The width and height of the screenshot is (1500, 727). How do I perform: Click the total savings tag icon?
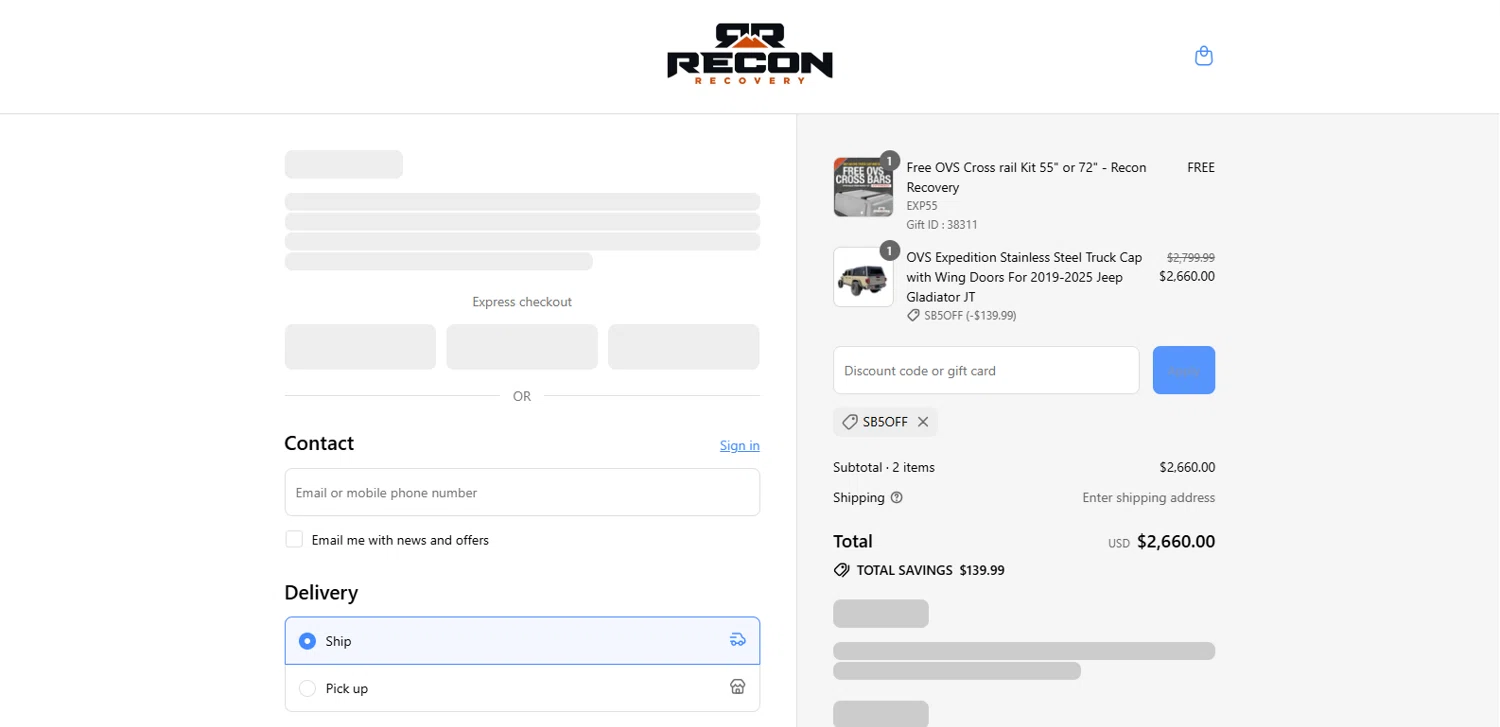click(842, 570)
